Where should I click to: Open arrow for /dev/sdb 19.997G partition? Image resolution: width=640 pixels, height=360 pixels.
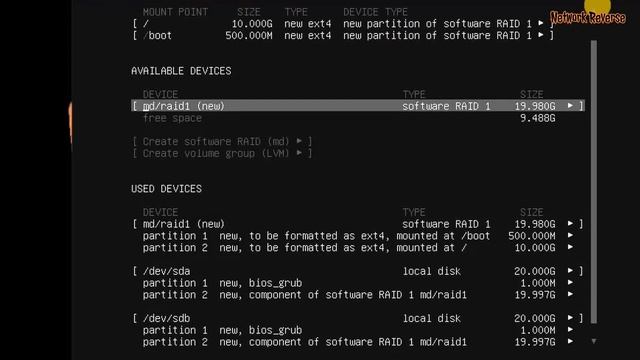(x=570, y=341)
